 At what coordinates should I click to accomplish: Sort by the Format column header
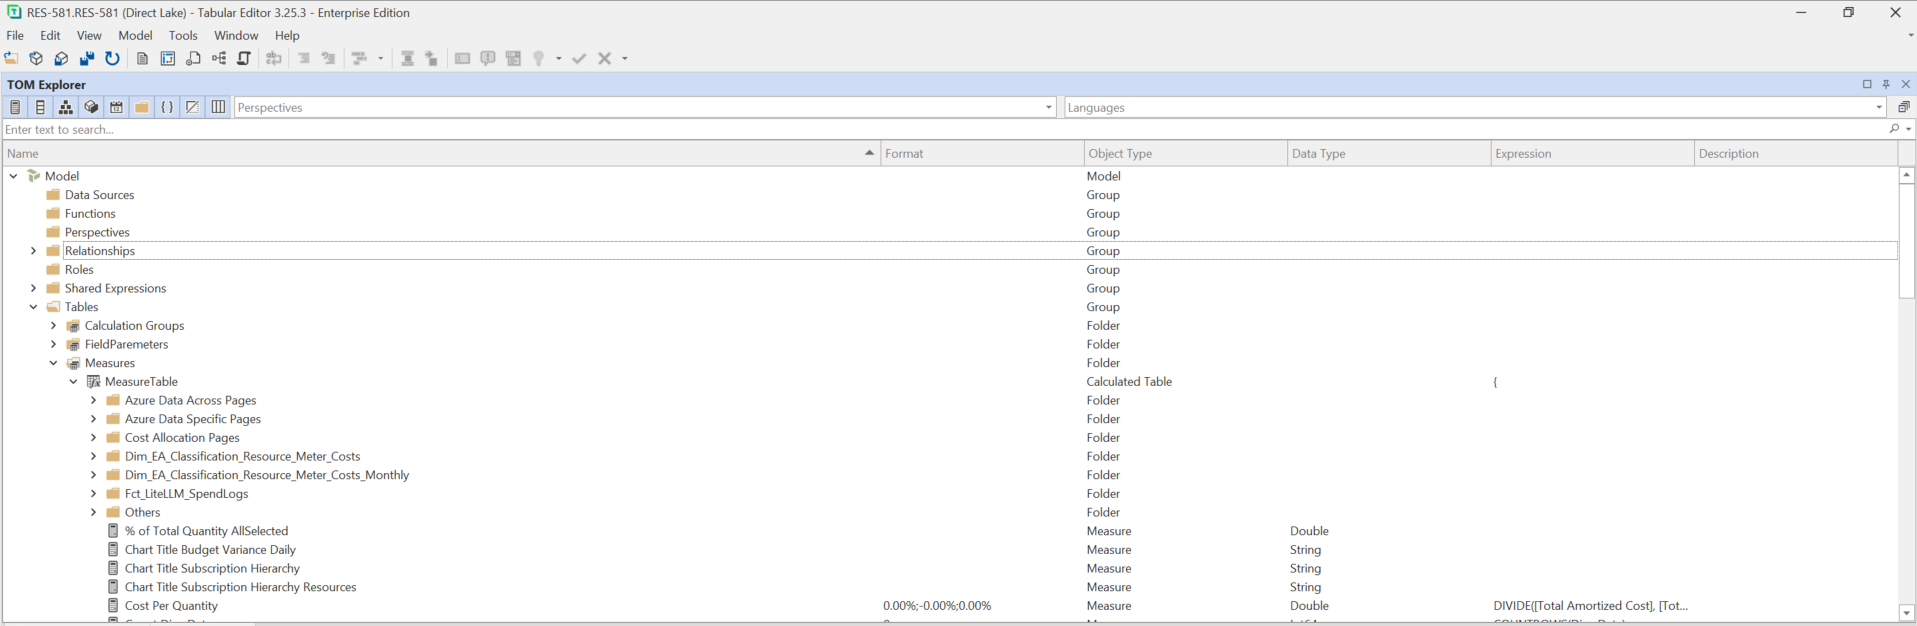coord(982,153)
